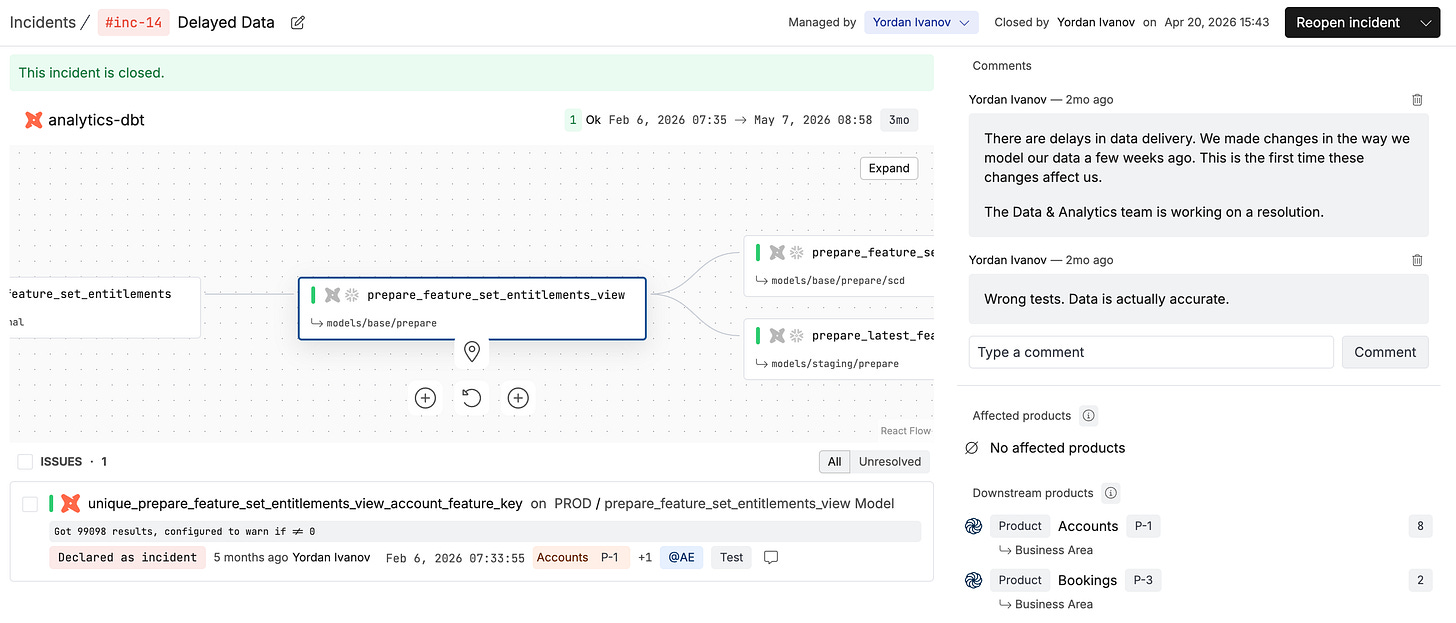1456x623 pixels.
Task: Click the count badge 8 for Accounts
Action: 1420,526
